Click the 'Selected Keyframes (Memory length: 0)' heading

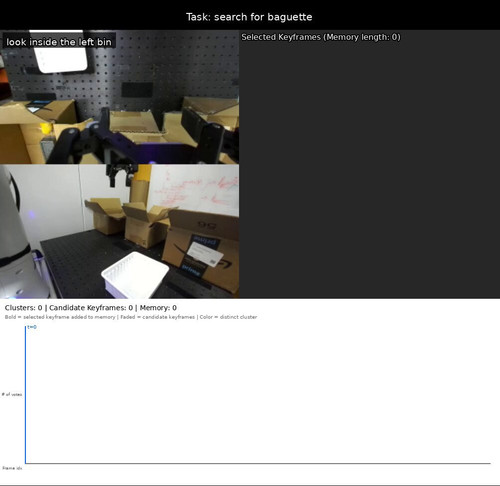click(x=321, y=37)
